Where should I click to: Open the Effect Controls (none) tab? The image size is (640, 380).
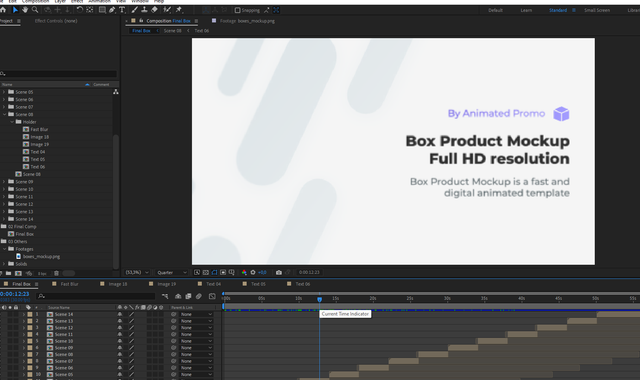coord(56,21)
